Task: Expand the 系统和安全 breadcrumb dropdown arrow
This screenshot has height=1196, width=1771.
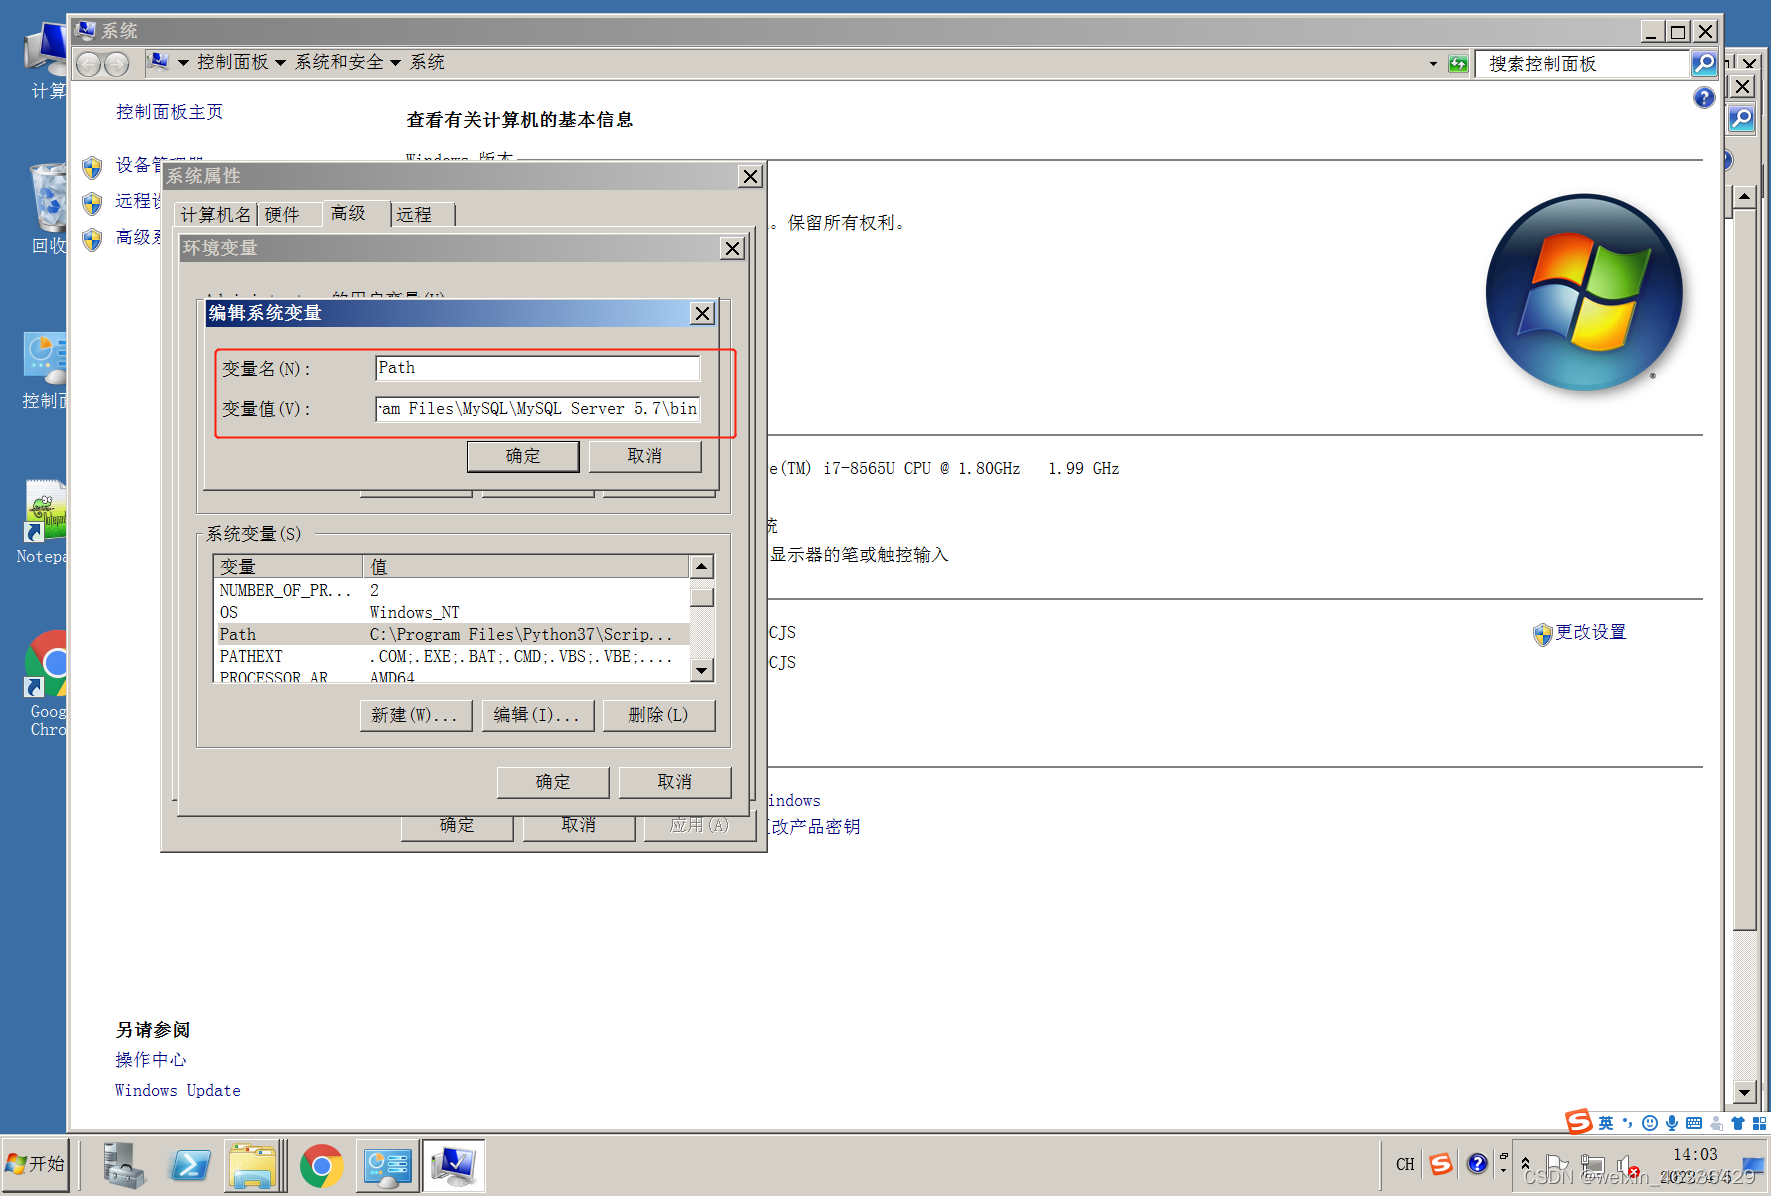Action: [x=395, y=63]
